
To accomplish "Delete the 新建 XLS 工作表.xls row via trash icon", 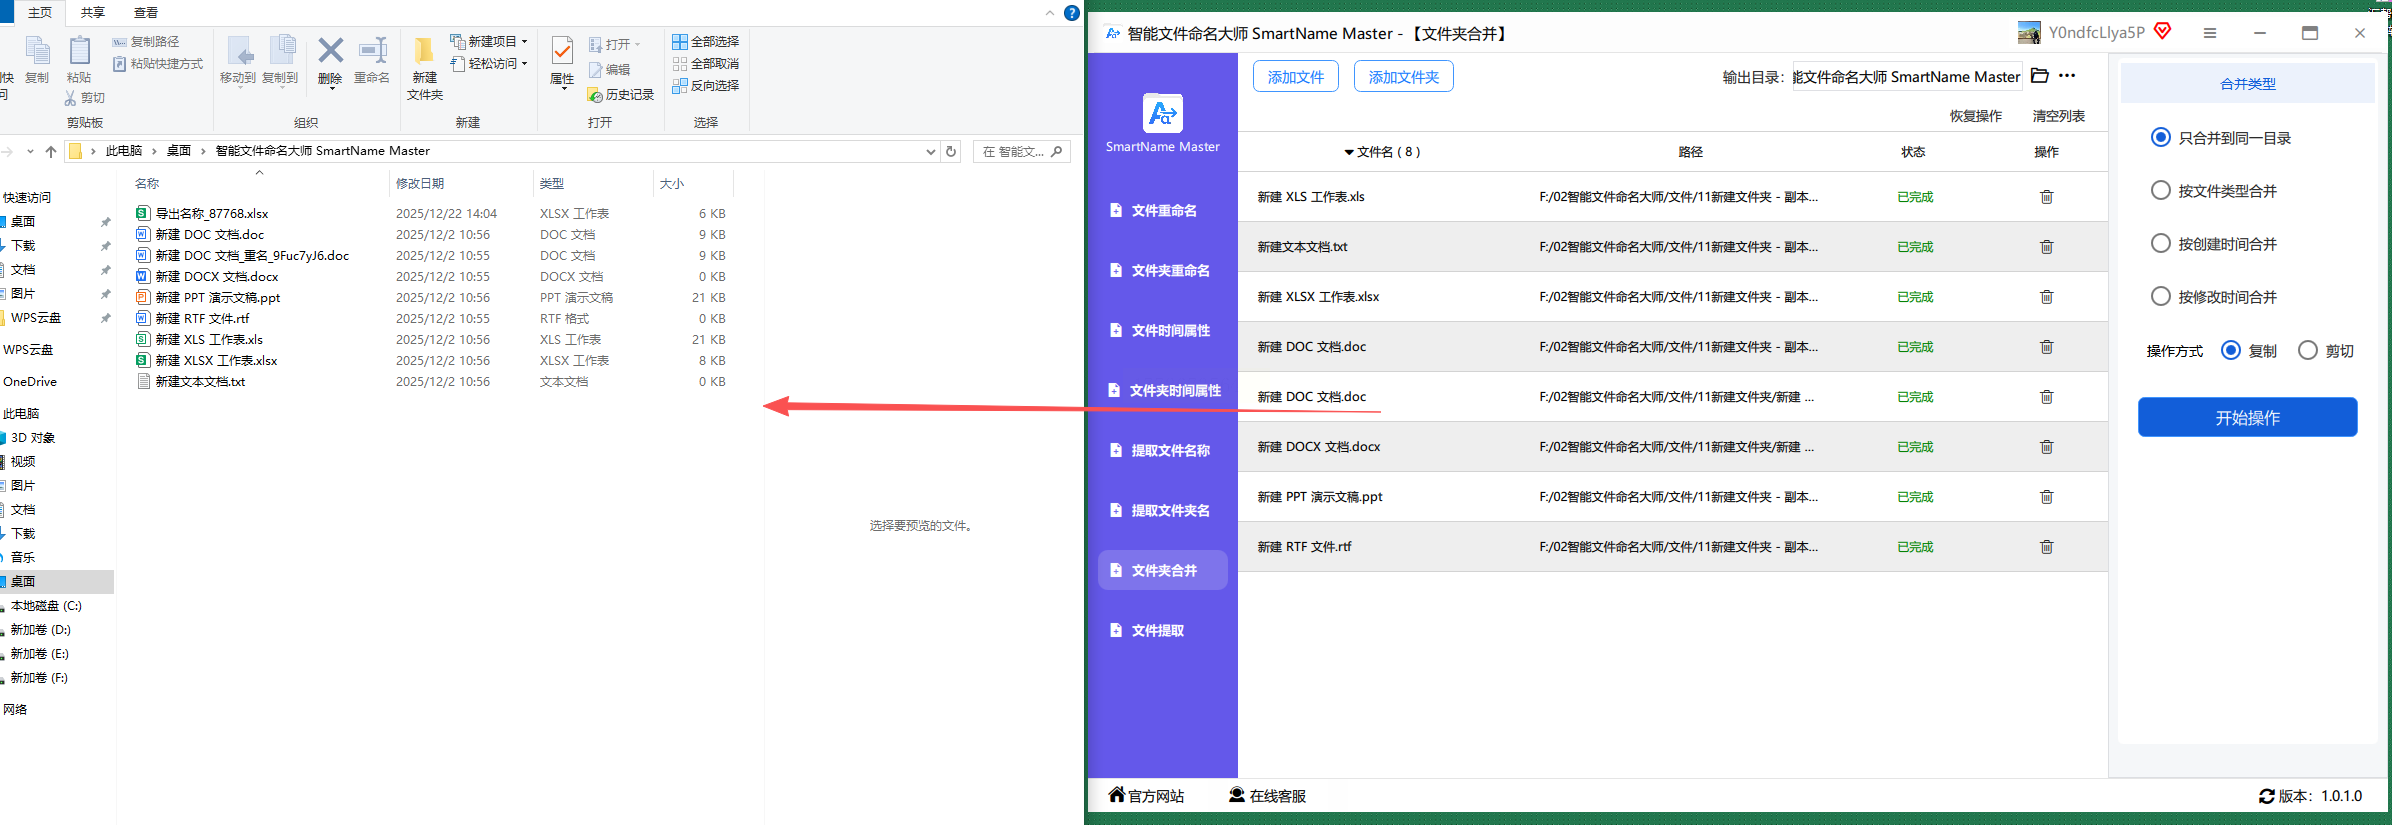I will pos(2046,197).
